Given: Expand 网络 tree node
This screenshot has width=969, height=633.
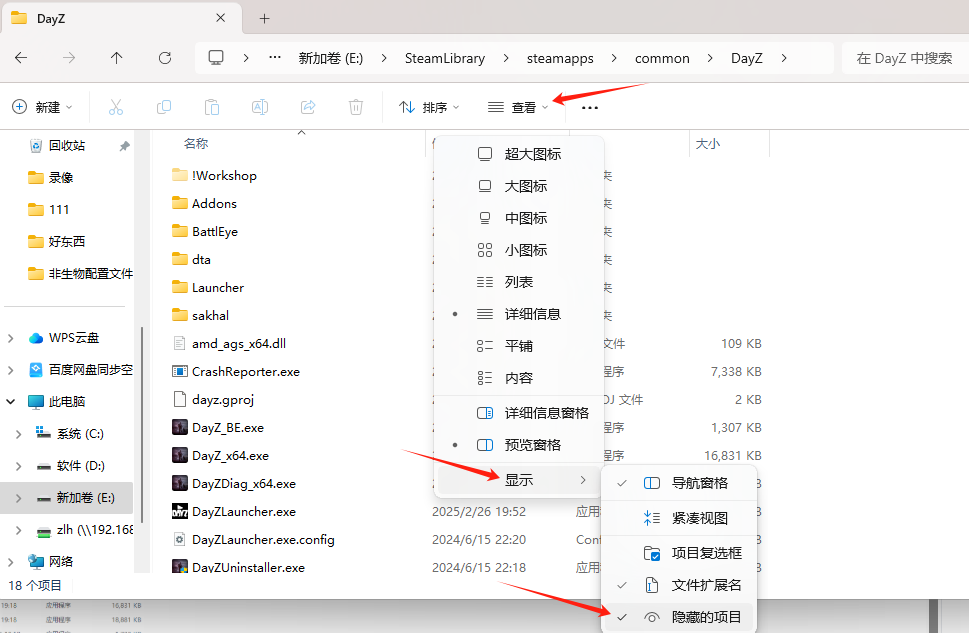Looking at the screenshot, I should (x=11, y=562).
